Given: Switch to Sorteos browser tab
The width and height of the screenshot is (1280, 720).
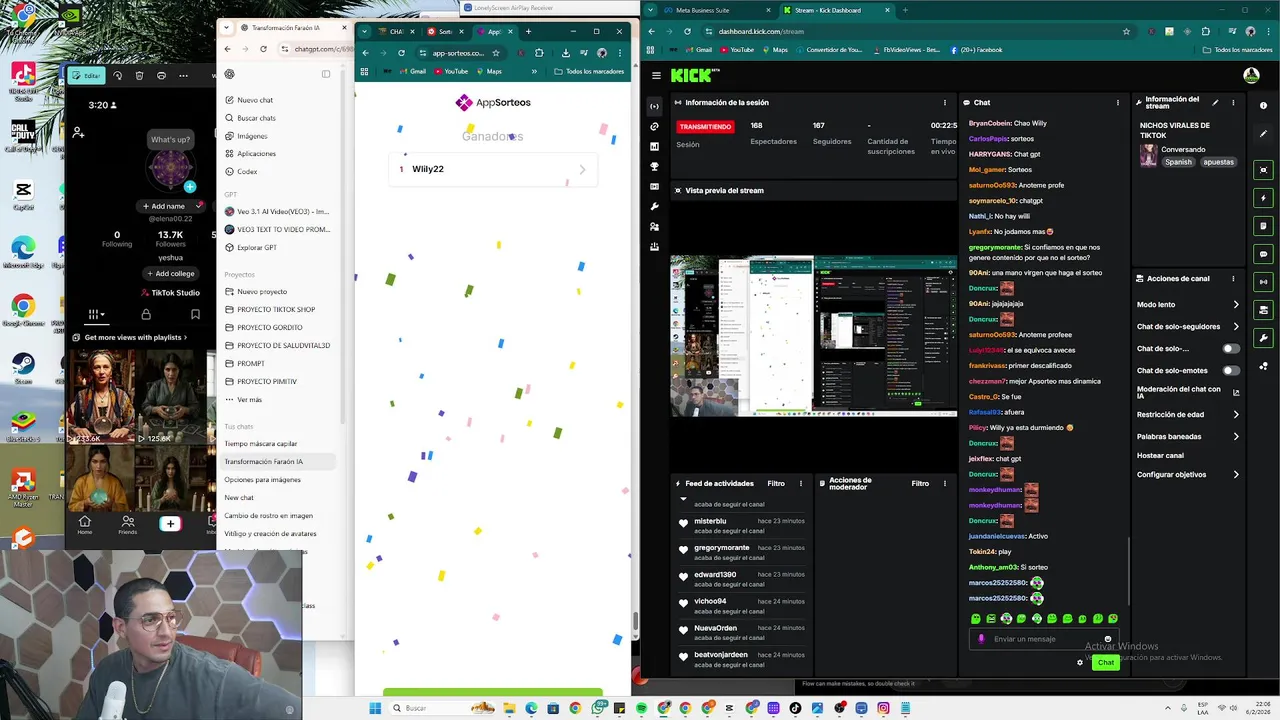Looking at the screenshot, I should point(447,31).
